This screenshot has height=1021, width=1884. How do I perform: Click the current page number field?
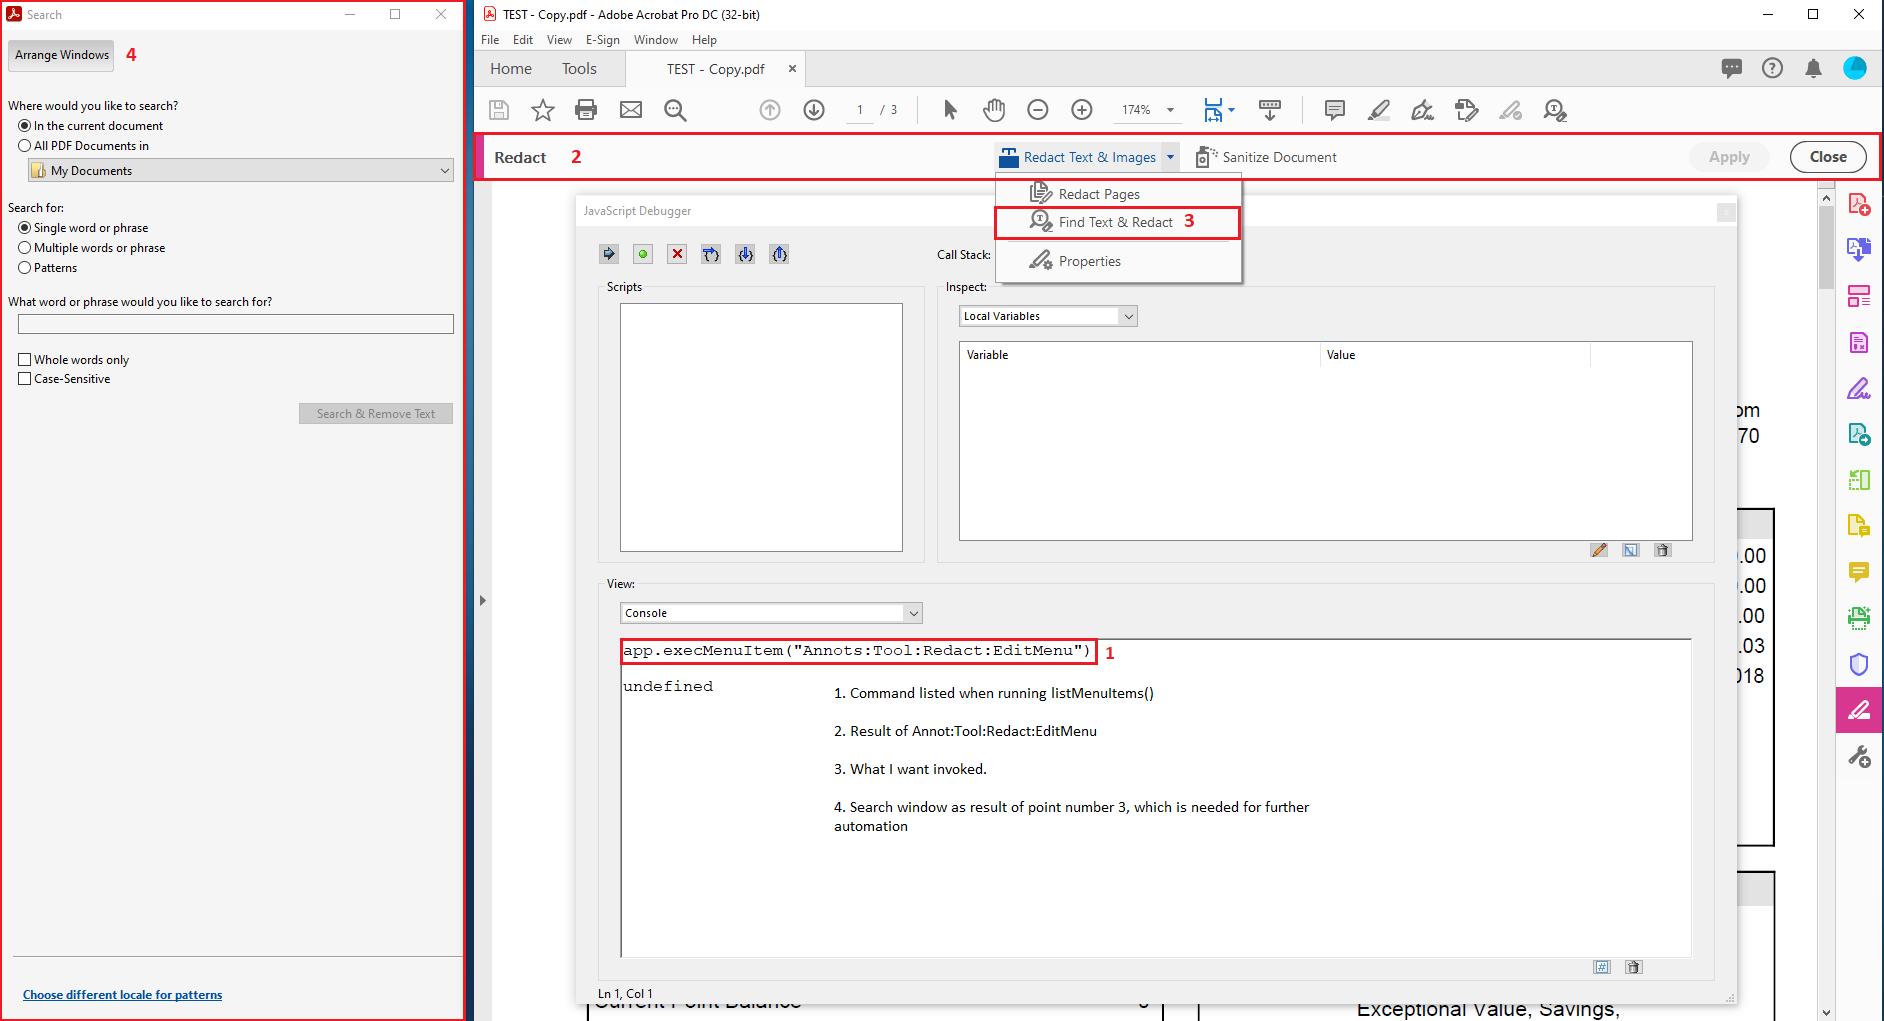click(860, 110)
